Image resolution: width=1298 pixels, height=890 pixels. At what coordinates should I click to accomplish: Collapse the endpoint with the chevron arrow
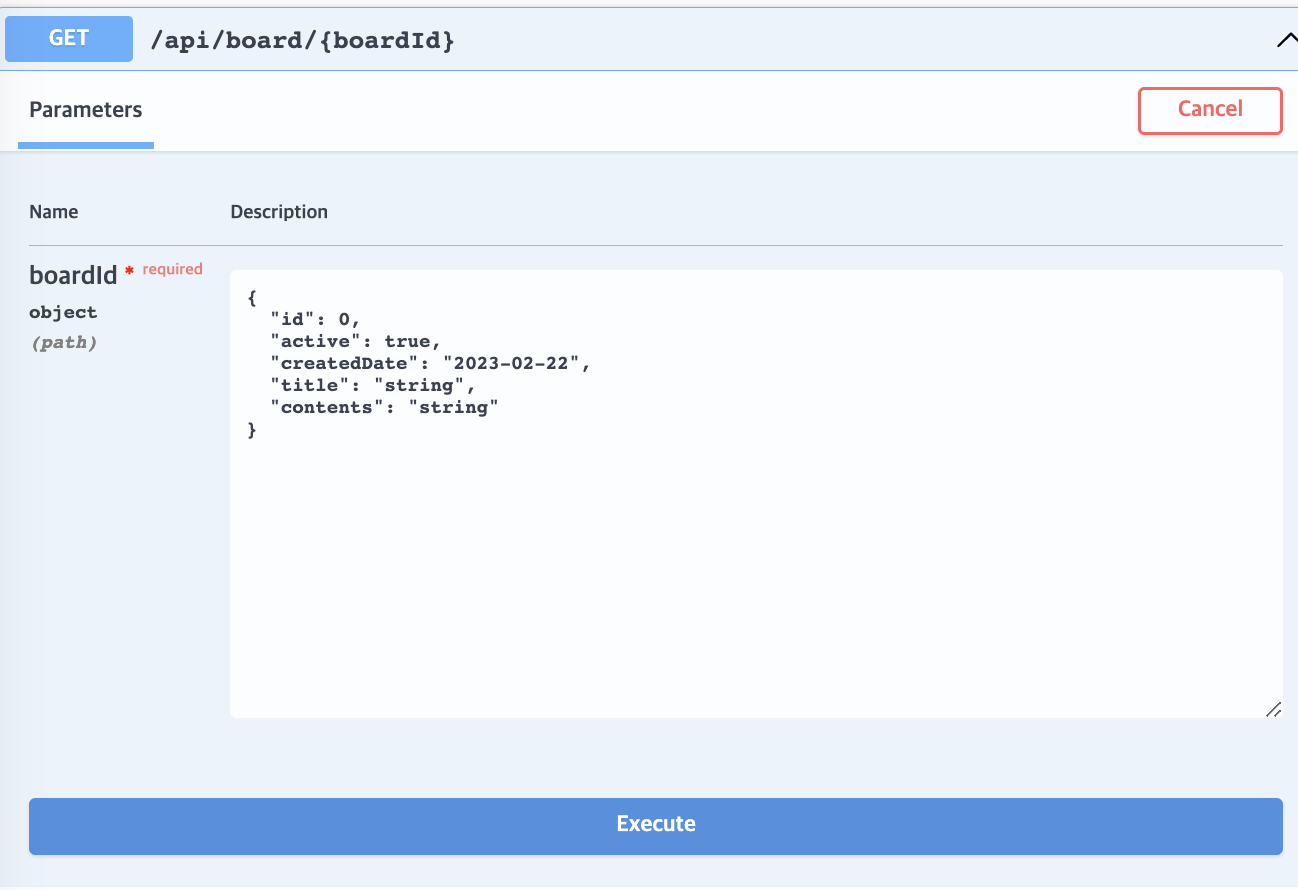click(1286, 41)
